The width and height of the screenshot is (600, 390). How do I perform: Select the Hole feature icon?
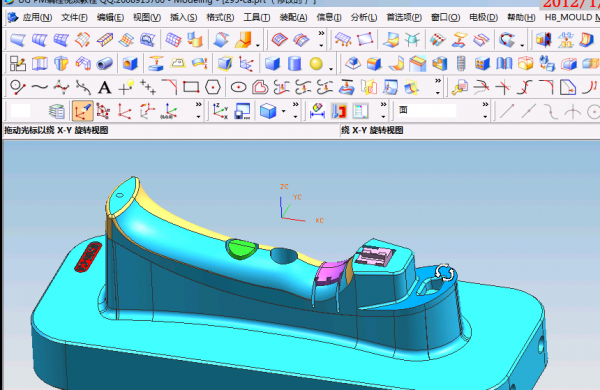tap(130, 64)
